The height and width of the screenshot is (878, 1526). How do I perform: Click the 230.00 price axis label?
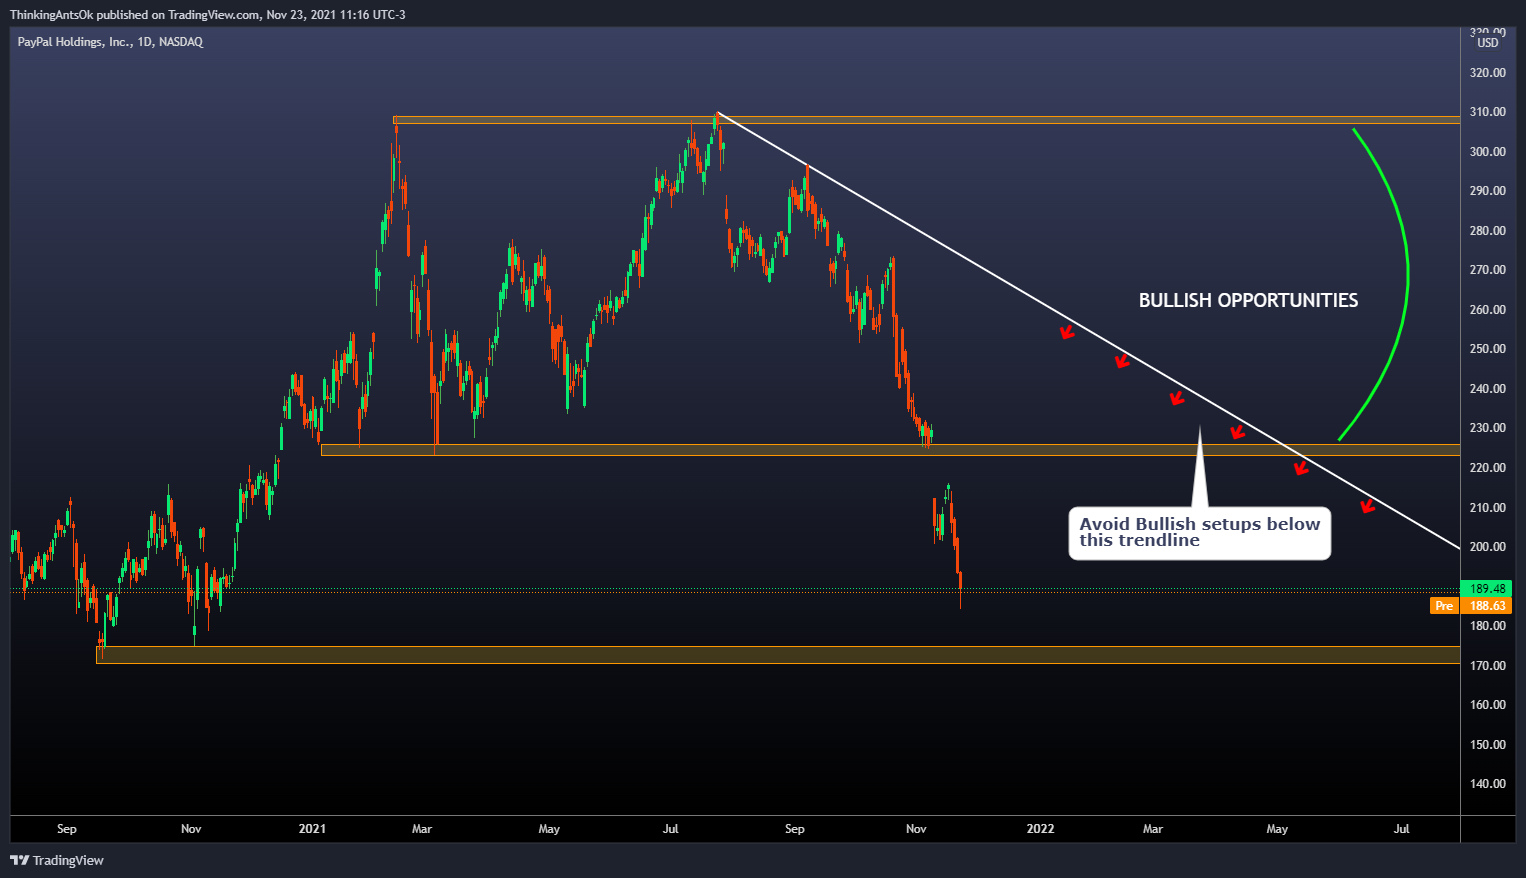1488,428
